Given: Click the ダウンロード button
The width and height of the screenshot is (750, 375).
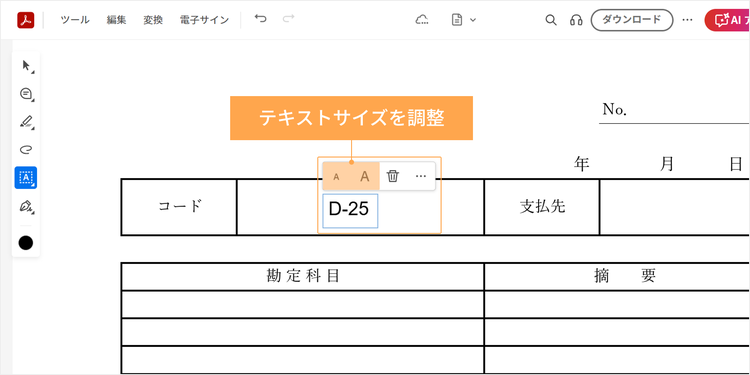Looking at the screenshot, I should click(x=632, y=20).
